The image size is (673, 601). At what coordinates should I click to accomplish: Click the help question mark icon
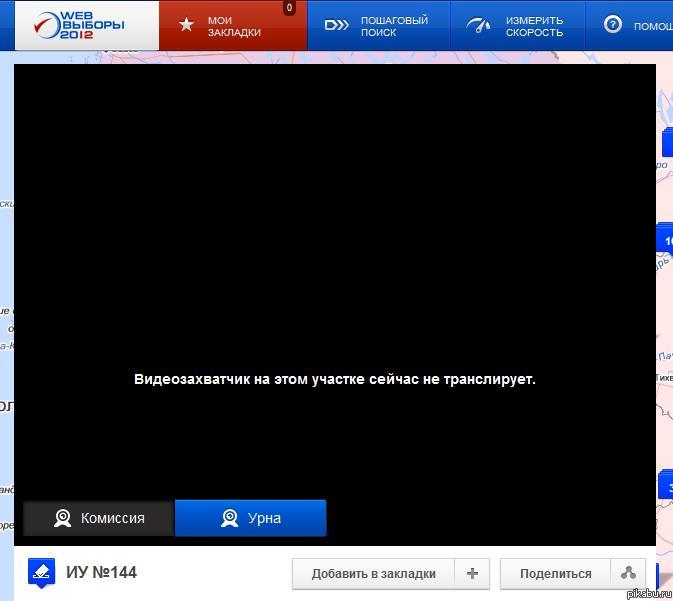[x=612, y=24]
